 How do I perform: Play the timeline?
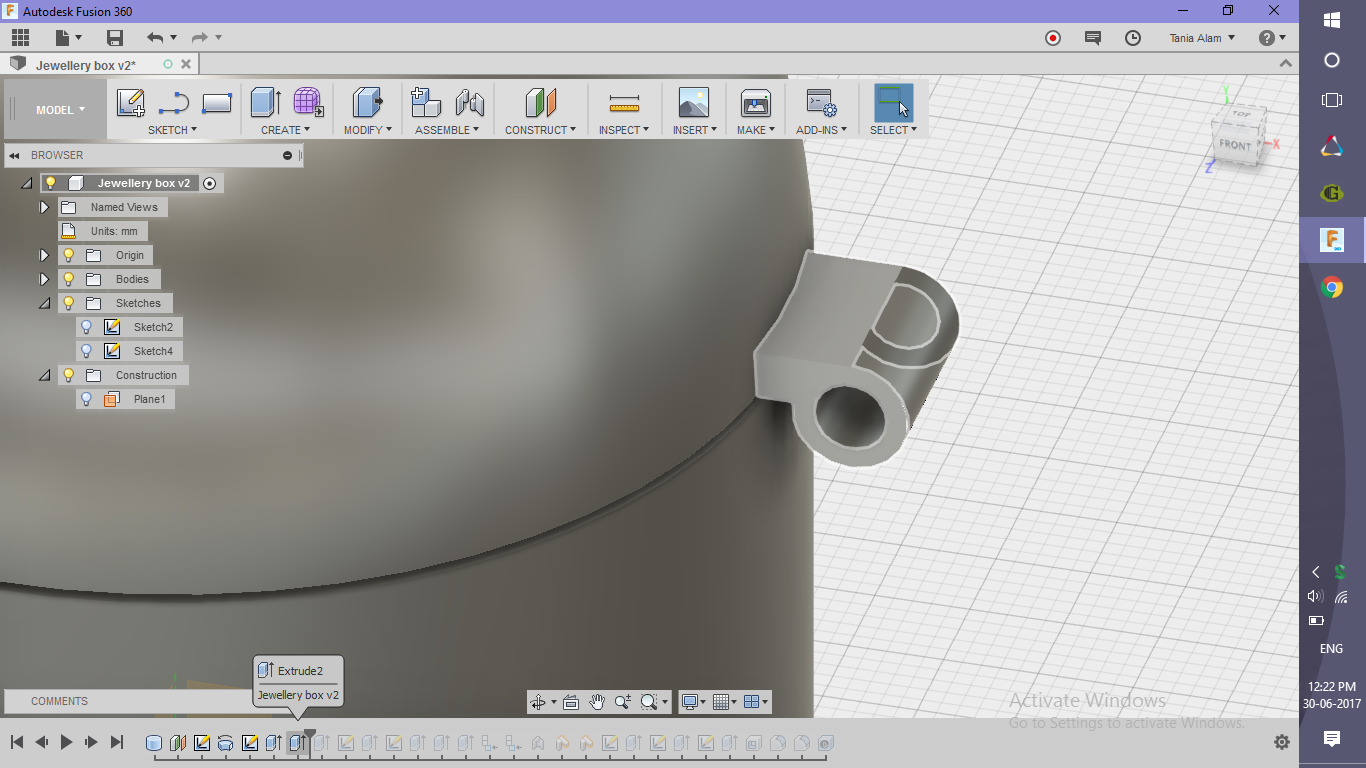(67, 742)
